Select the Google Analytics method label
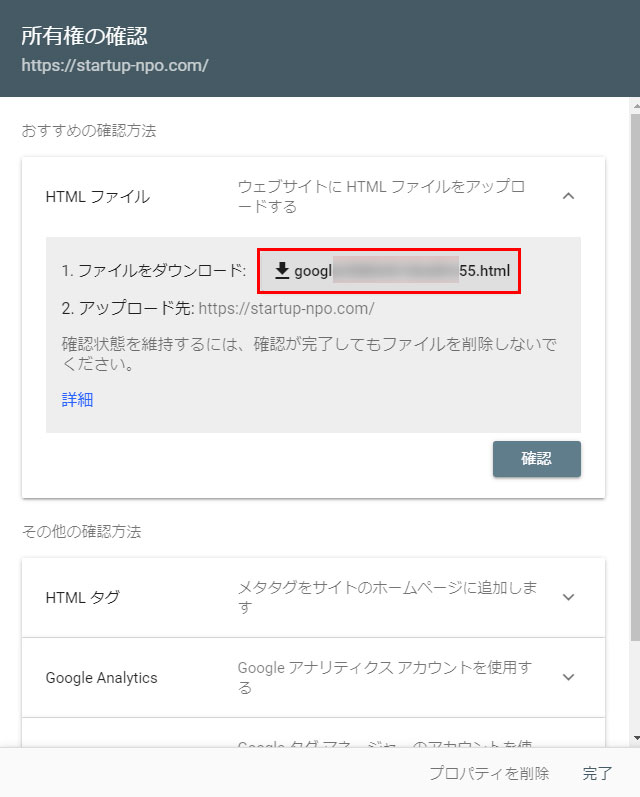 (102, 677)
